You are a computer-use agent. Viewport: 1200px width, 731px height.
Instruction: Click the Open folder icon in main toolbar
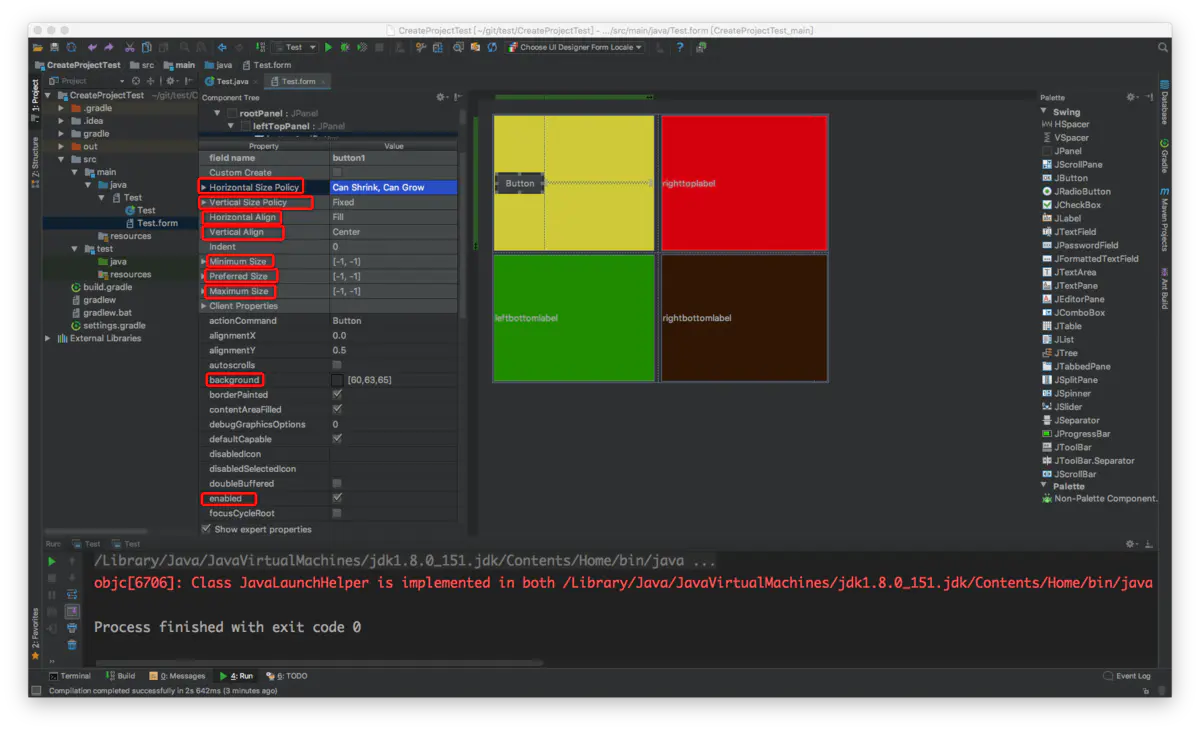click(38, 47)
